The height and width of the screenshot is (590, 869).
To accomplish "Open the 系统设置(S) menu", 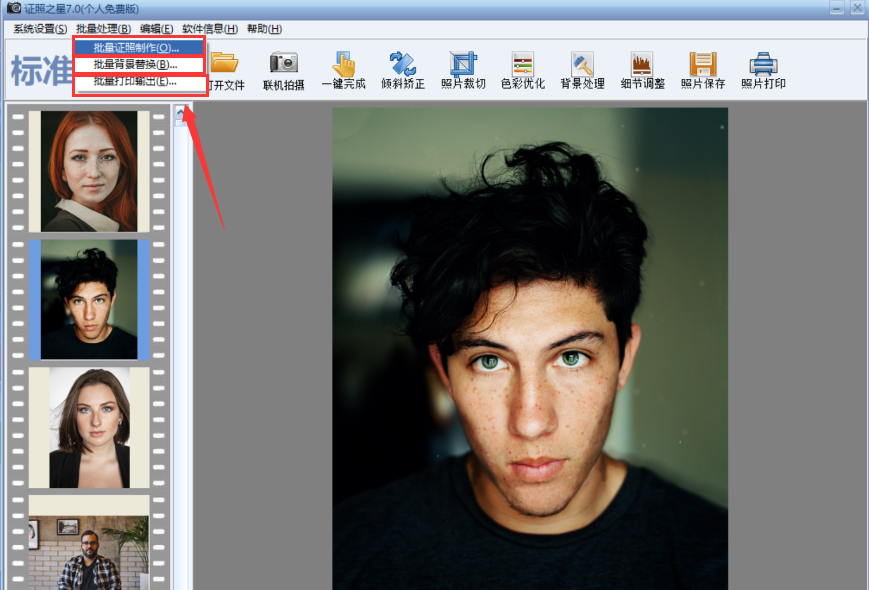I will pos(40,29).
